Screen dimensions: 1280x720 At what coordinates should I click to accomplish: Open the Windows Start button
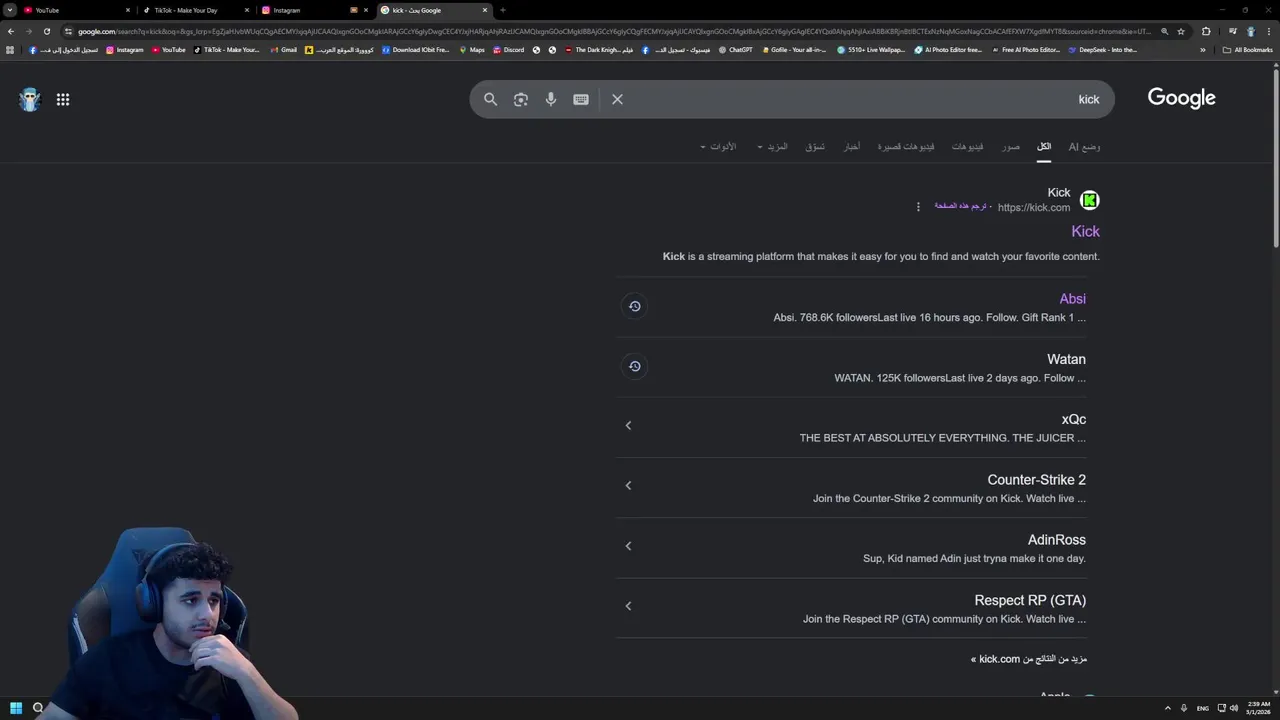click(x=16, y=708)
